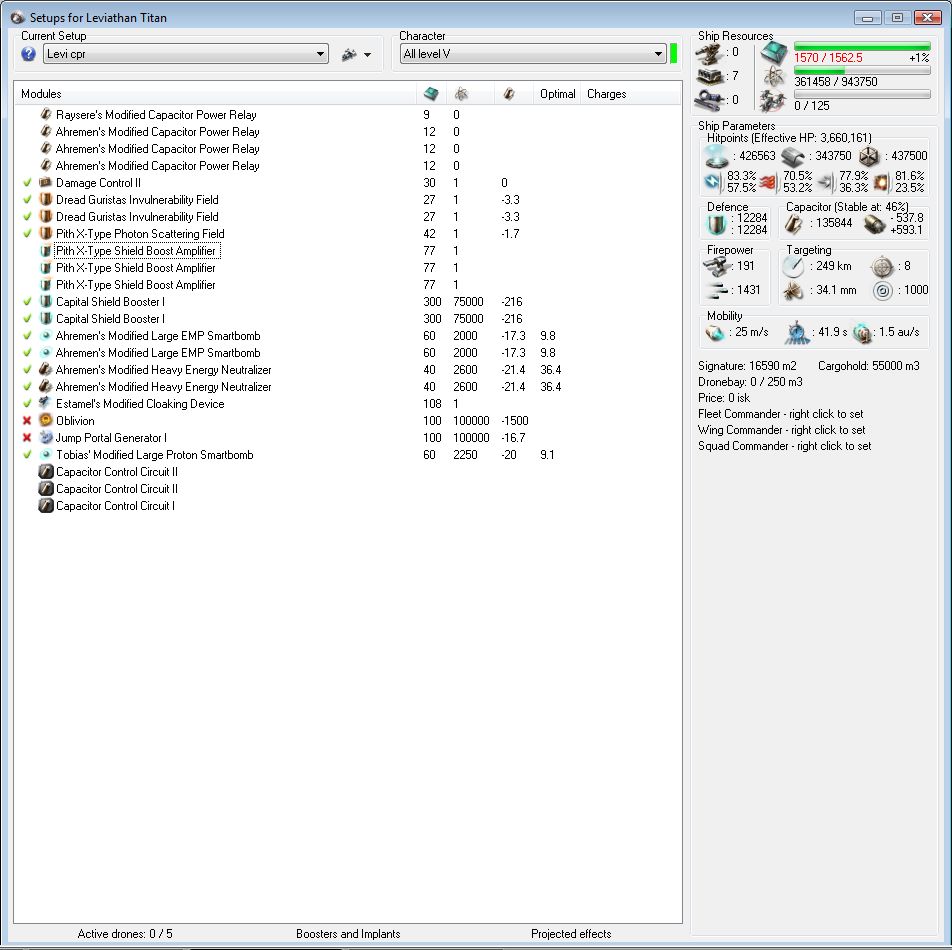
Task: Click the warp speed icon beside 1.5 au/s
Action: [862, 333]
